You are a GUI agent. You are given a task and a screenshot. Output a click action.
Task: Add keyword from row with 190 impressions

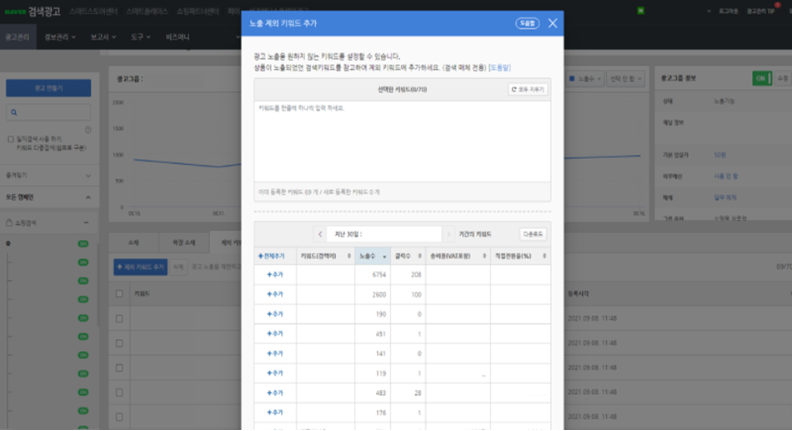(275, 314)
